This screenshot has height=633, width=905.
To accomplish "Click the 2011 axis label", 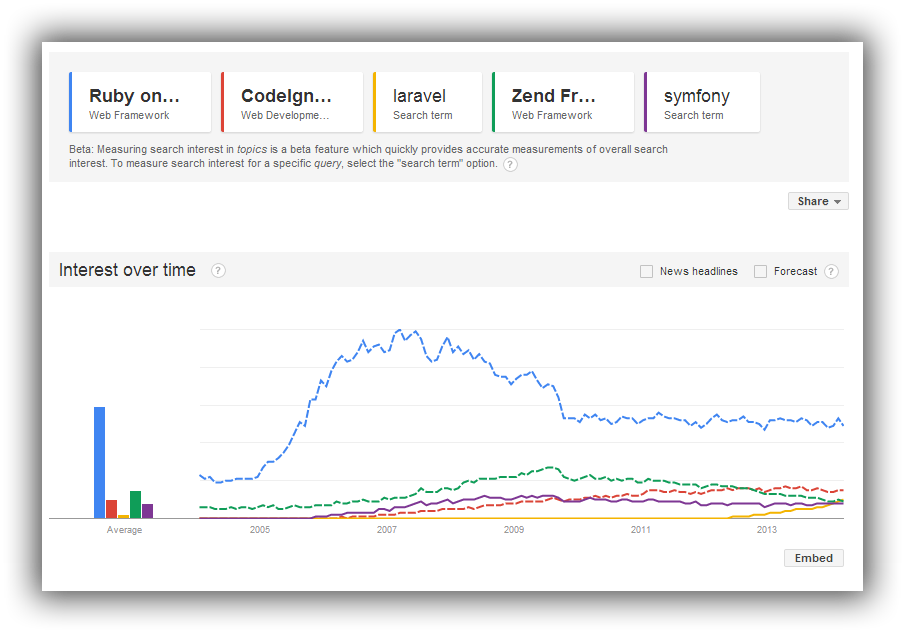I will pos(641,530).
